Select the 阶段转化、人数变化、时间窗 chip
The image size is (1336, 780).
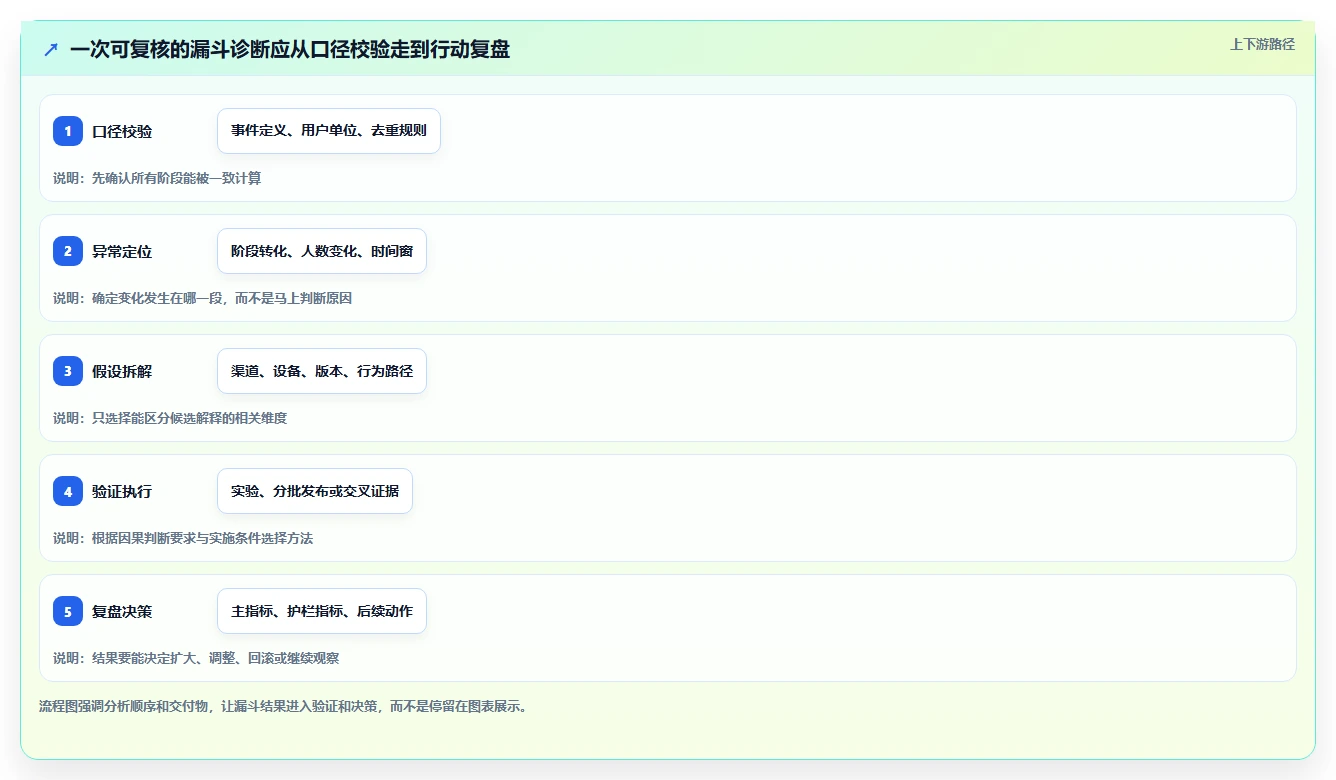point(322,251)
